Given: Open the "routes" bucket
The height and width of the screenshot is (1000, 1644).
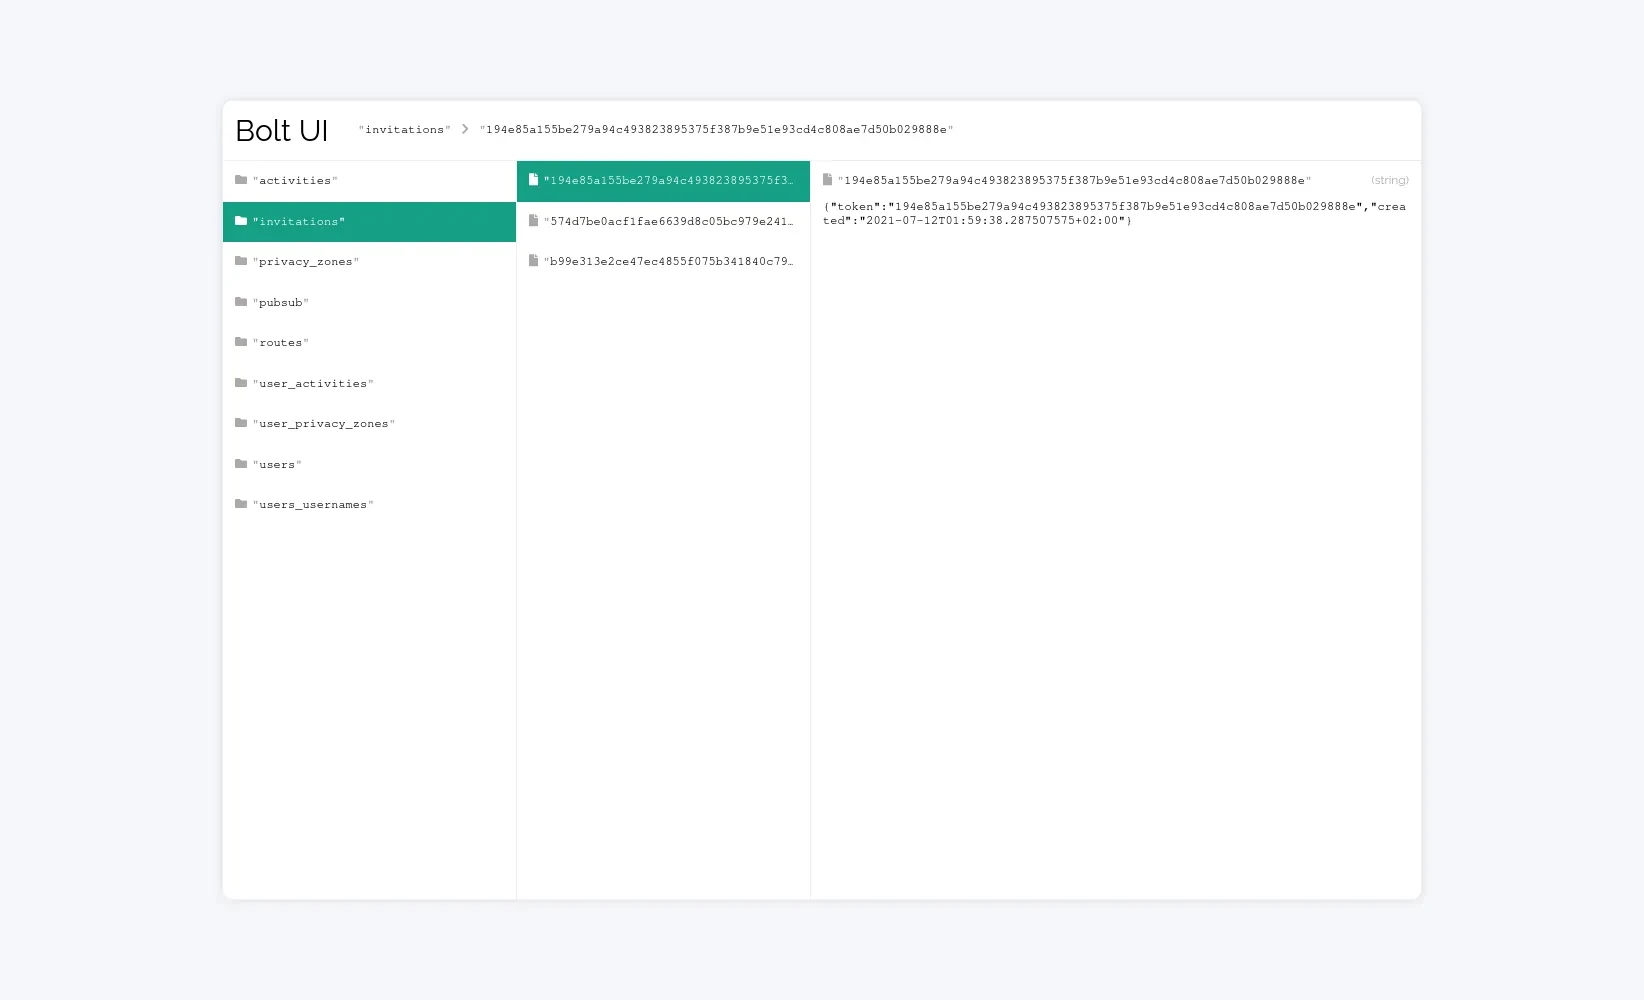Looking at the screenshot, I should (369, 343).
